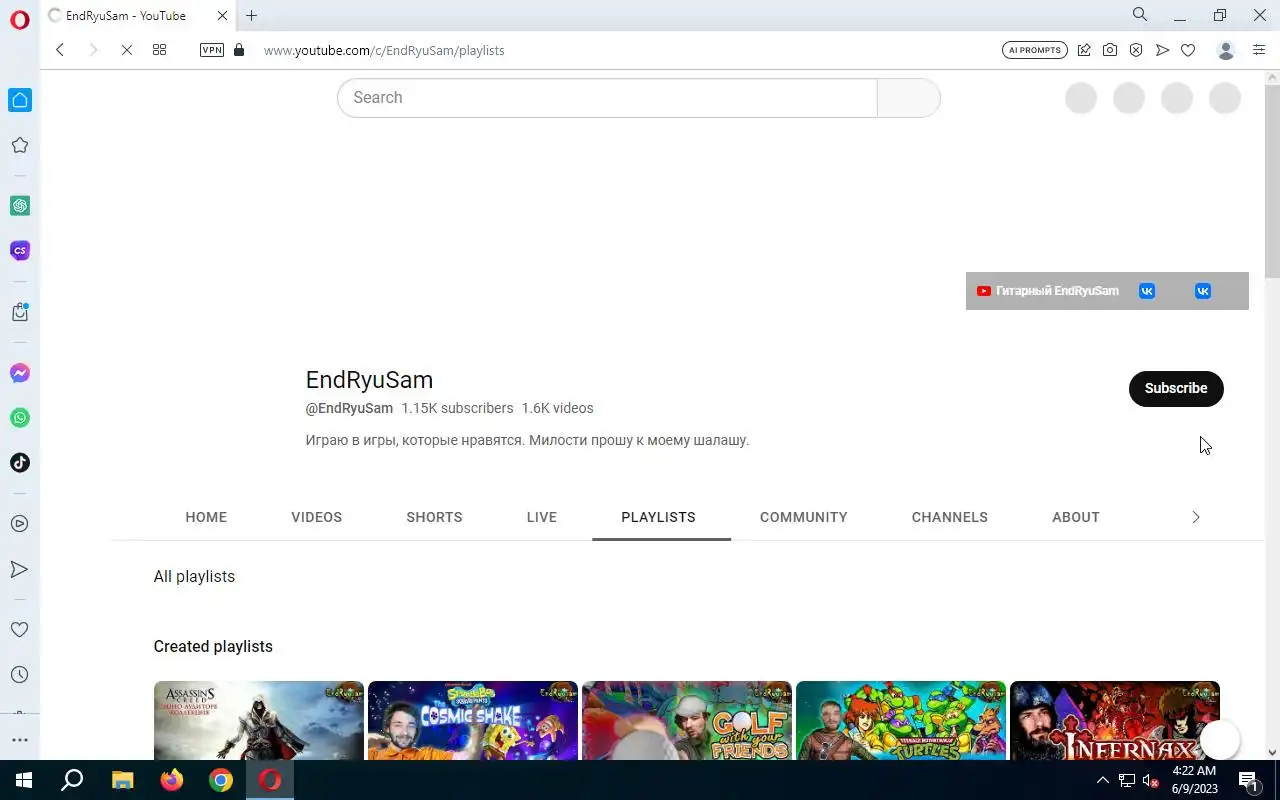Open the second VK banner link
The height and width of the screenshot is (800, 1280).
[1203, 291]
